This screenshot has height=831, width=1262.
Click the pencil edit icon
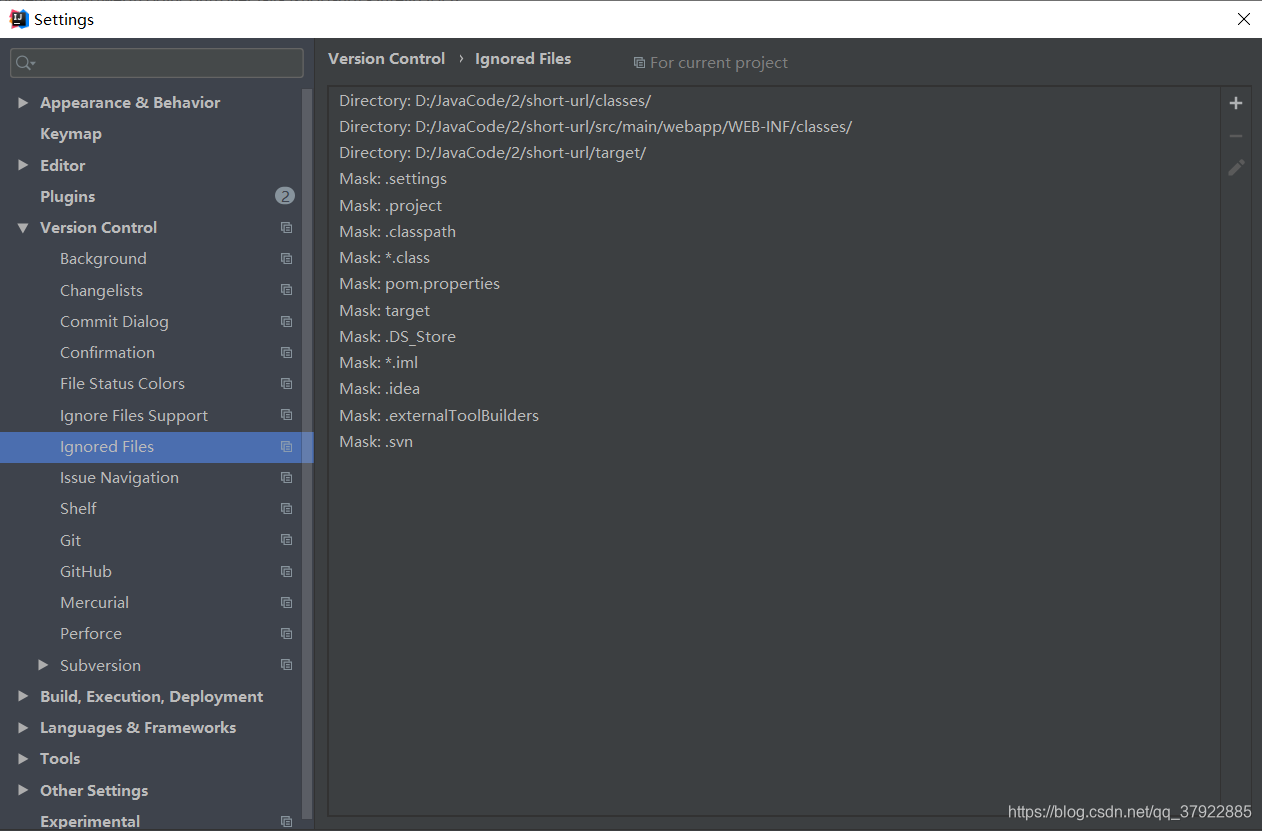pos(1236,168)
